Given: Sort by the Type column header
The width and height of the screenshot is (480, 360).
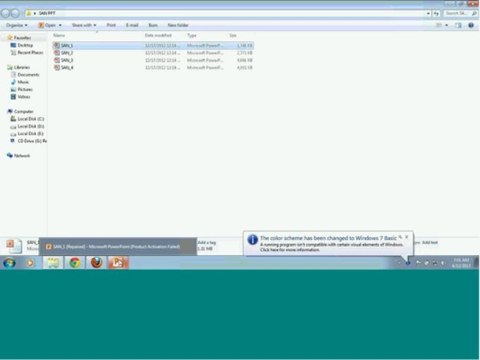Looking at the screenshot, I should click(192, 35).
